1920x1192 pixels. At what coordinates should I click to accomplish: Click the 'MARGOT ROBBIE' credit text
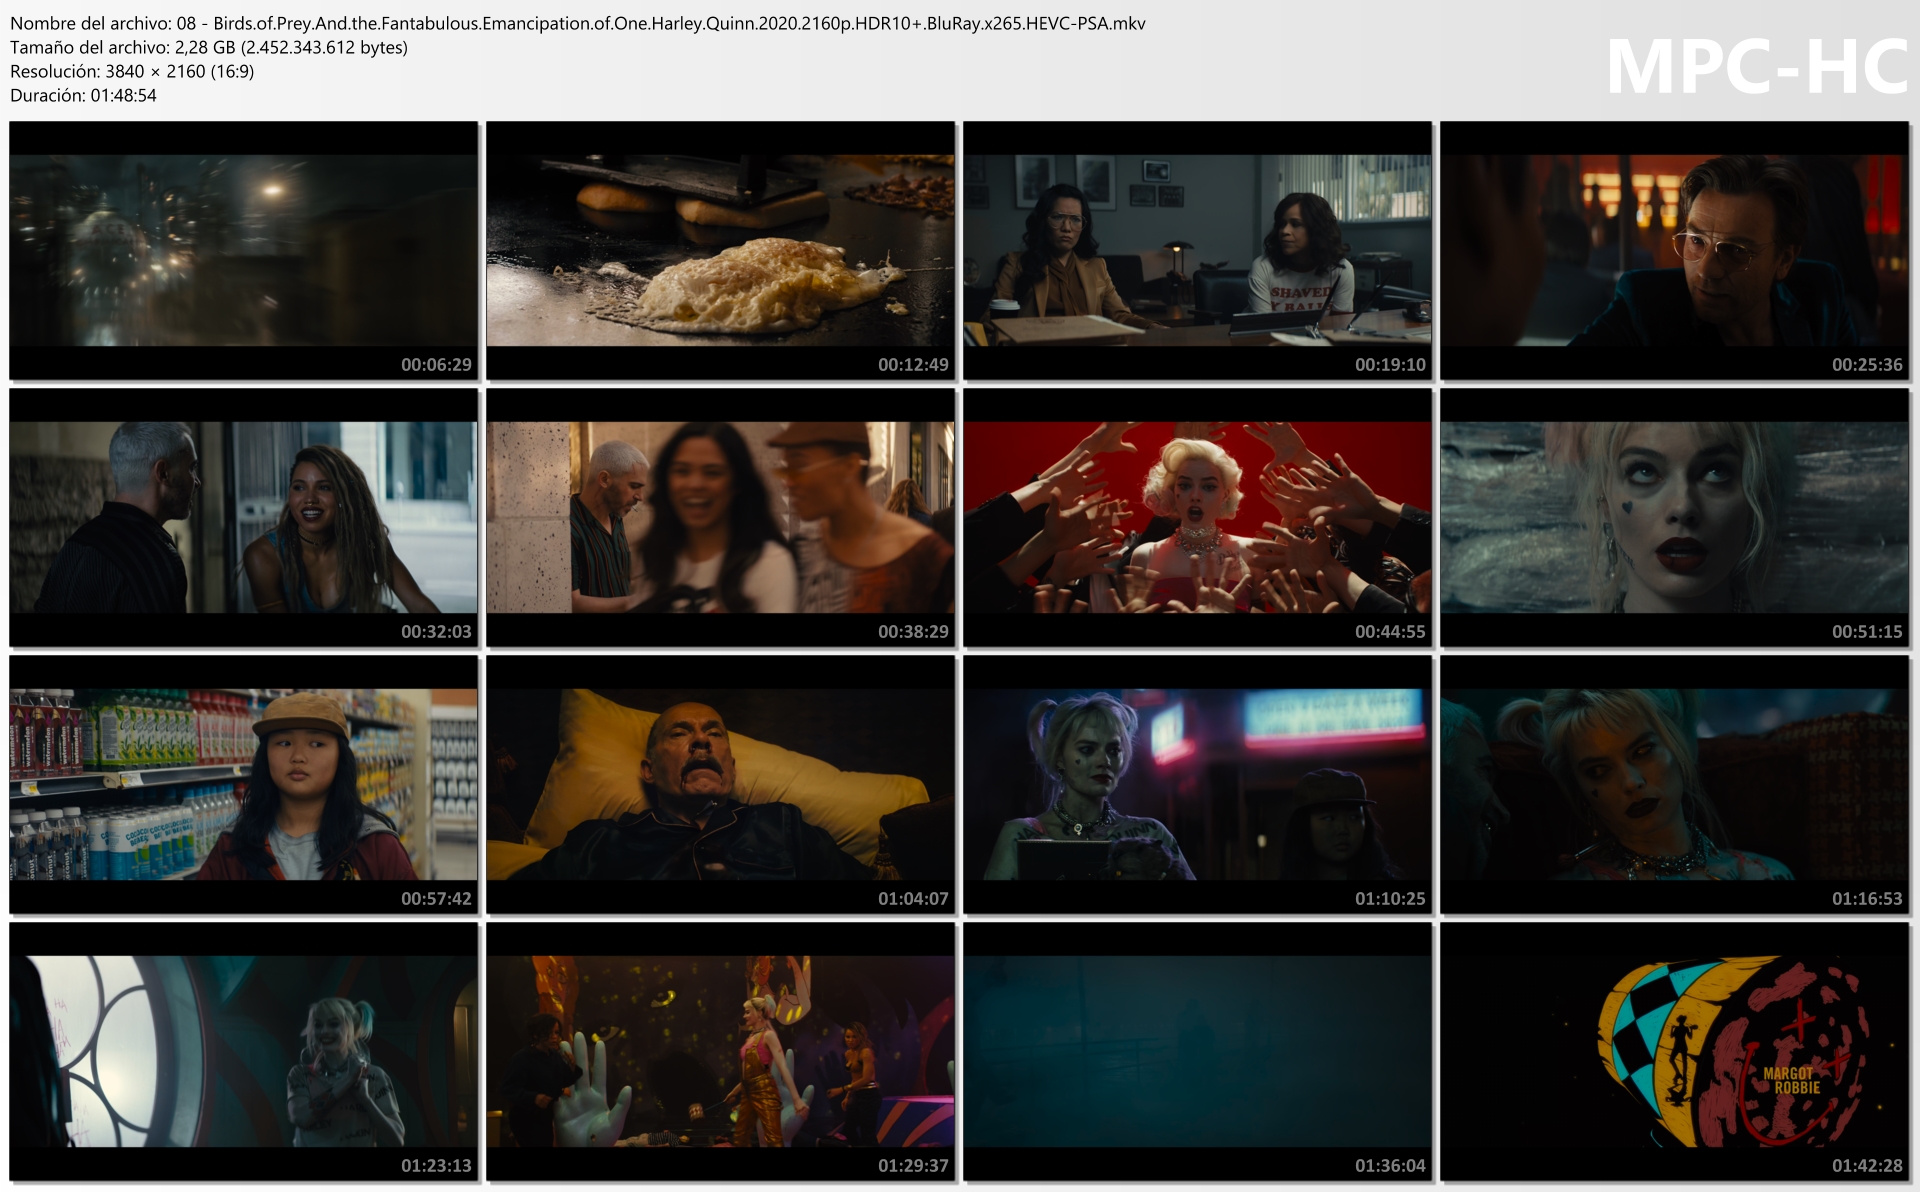click(x=1791, y=1081)
